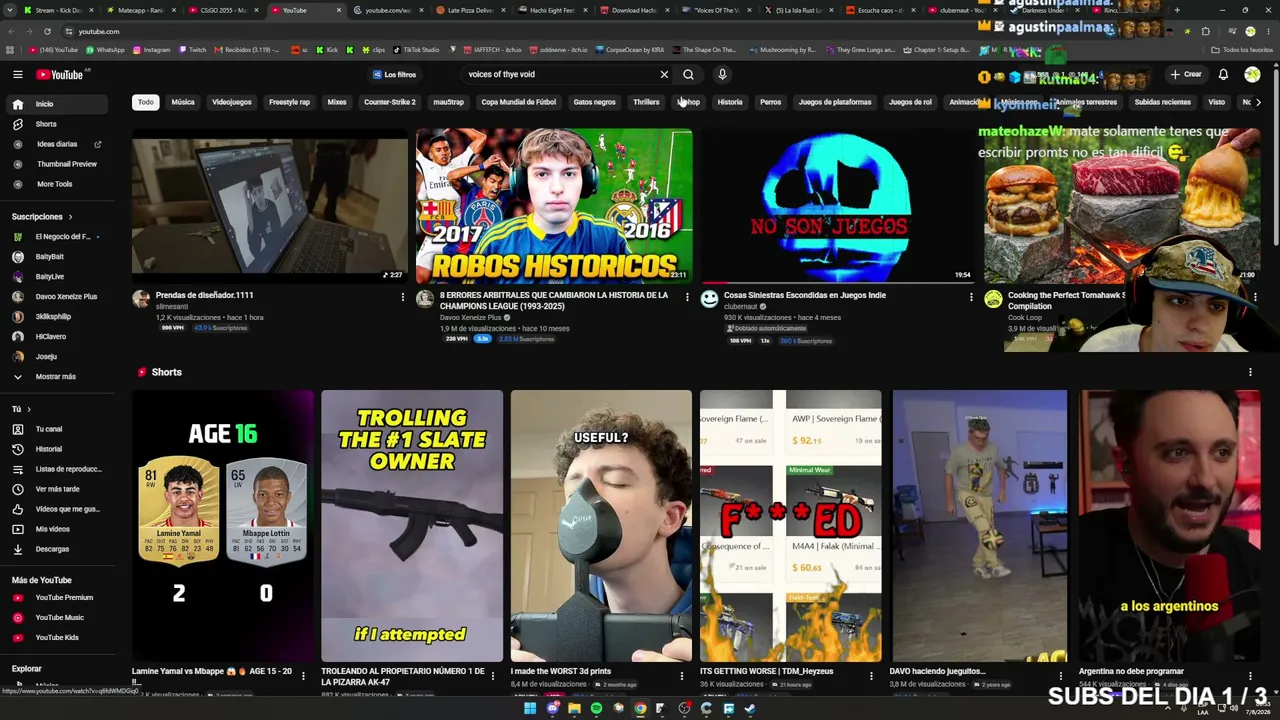
Task: Filter by Copa Mundial de Fútbol
Action: click(x=518, y=102)
